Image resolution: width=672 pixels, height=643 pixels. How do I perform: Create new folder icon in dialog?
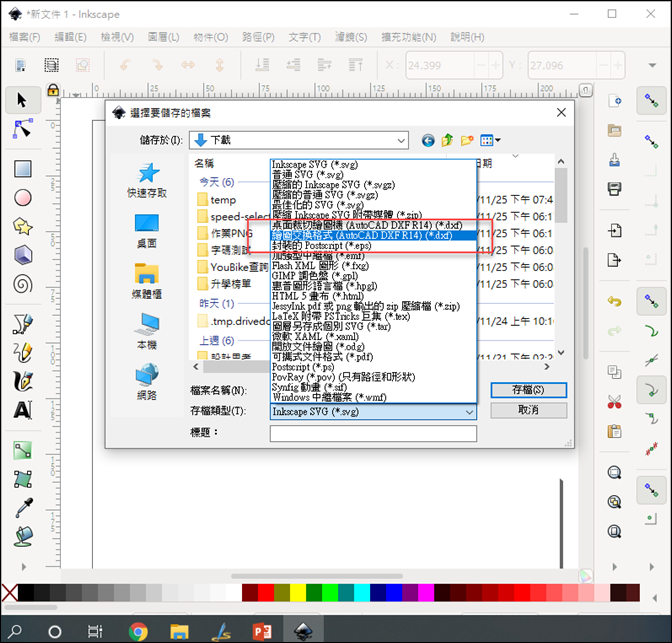tap(467, 140)
